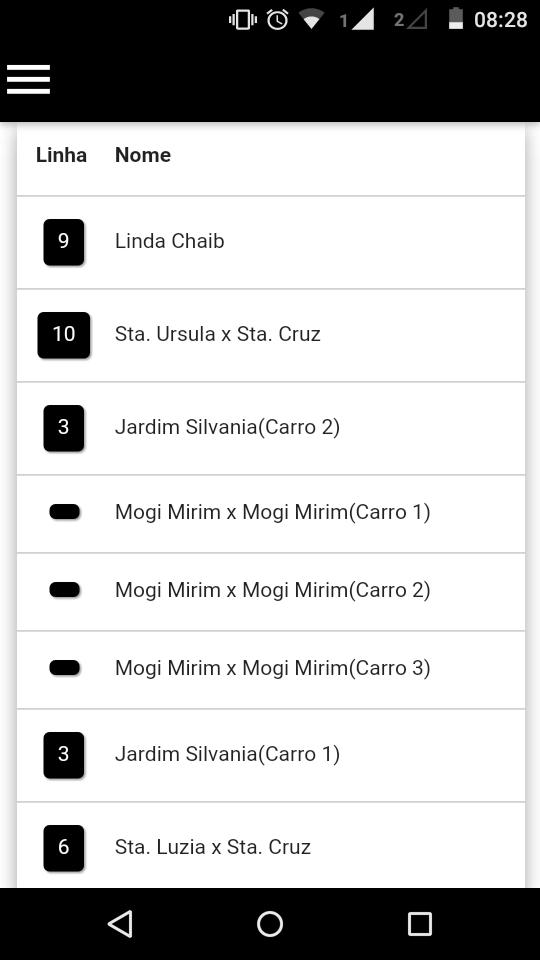Screen dimensions: 540x960
Task: Choose Mogi Mirim x Mogi Mirim(Carro 2)
Action: pos(271,592)
